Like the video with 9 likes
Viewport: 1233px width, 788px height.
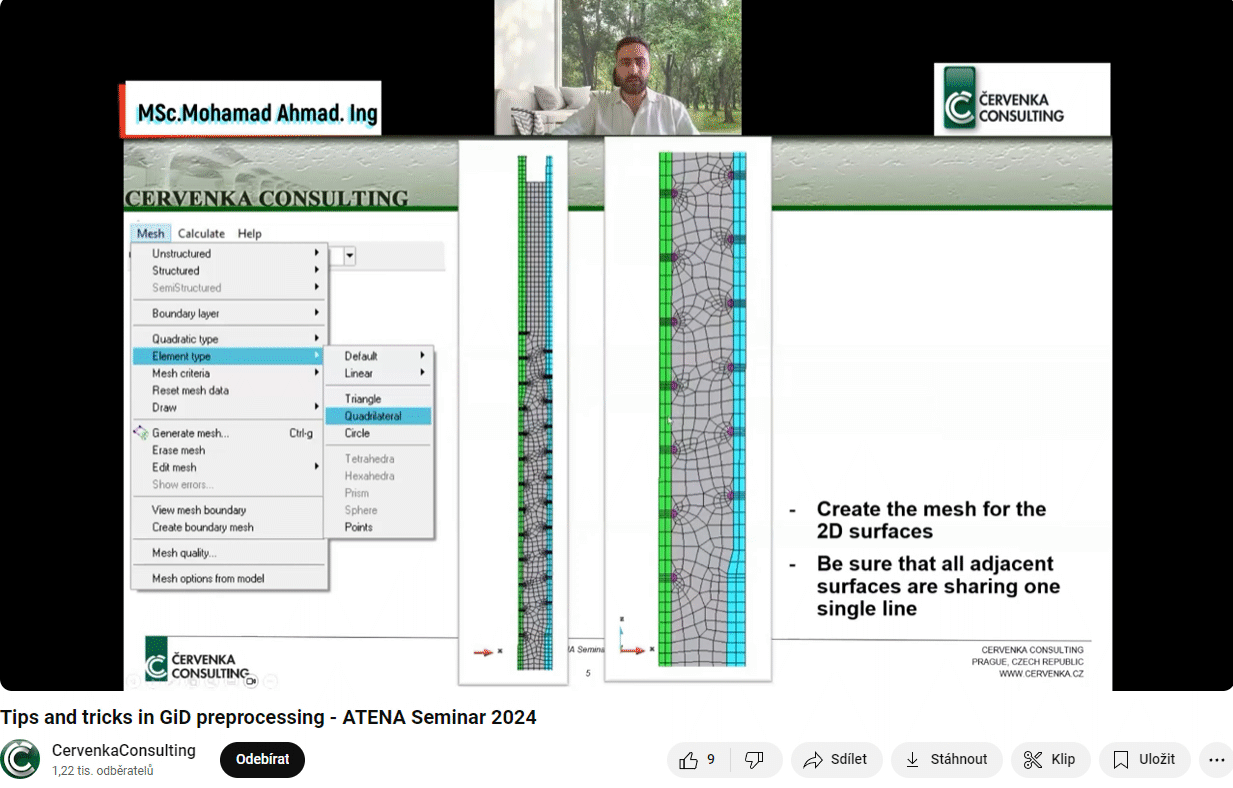[x=696, y=760]
